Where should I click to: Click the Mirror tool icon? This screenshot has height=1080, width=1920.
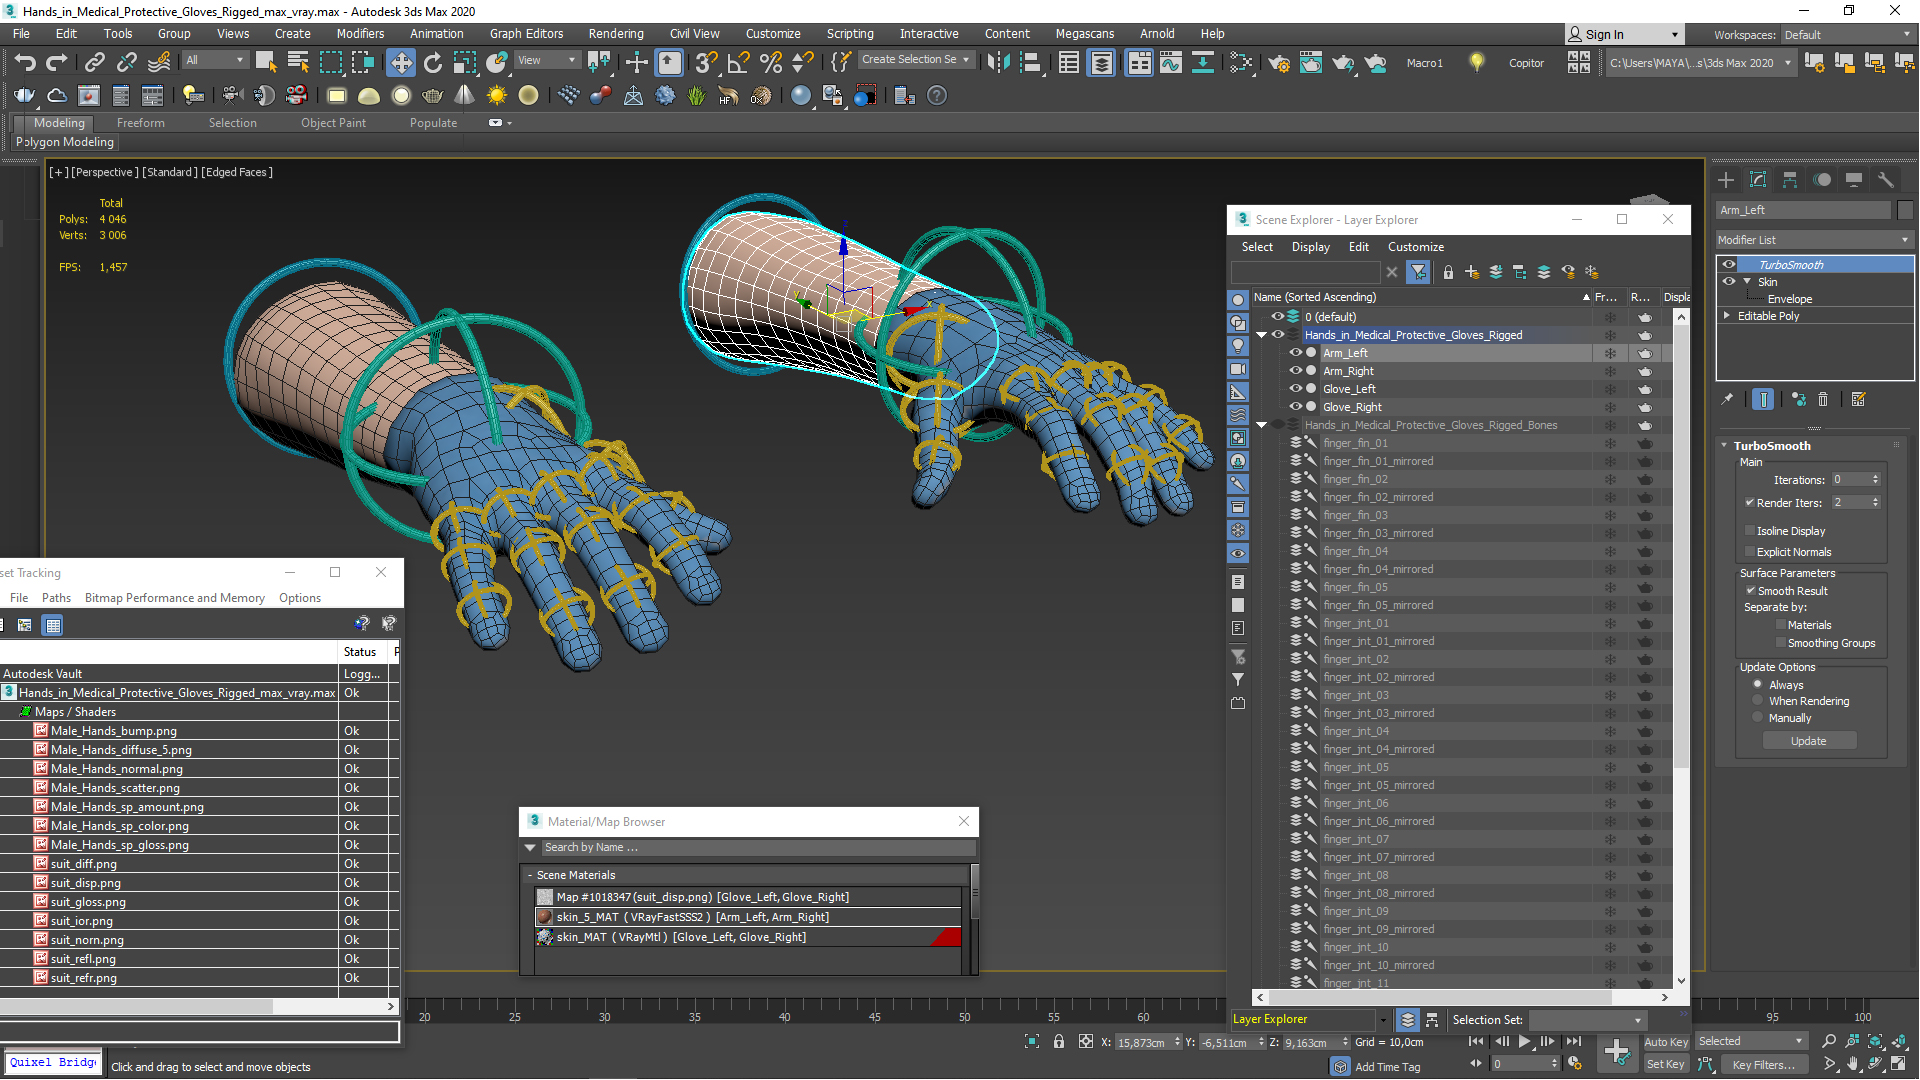click(x=998, y=62)
